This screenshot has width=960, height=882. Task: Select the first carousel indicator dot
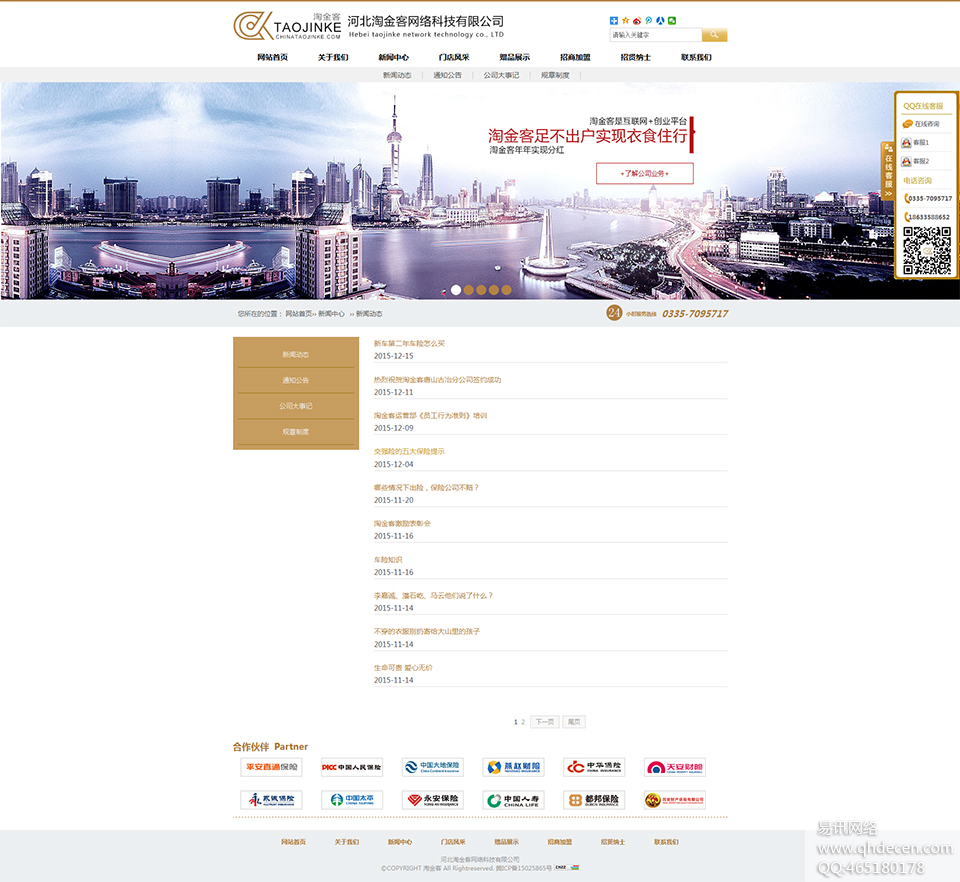coord(456,290)
